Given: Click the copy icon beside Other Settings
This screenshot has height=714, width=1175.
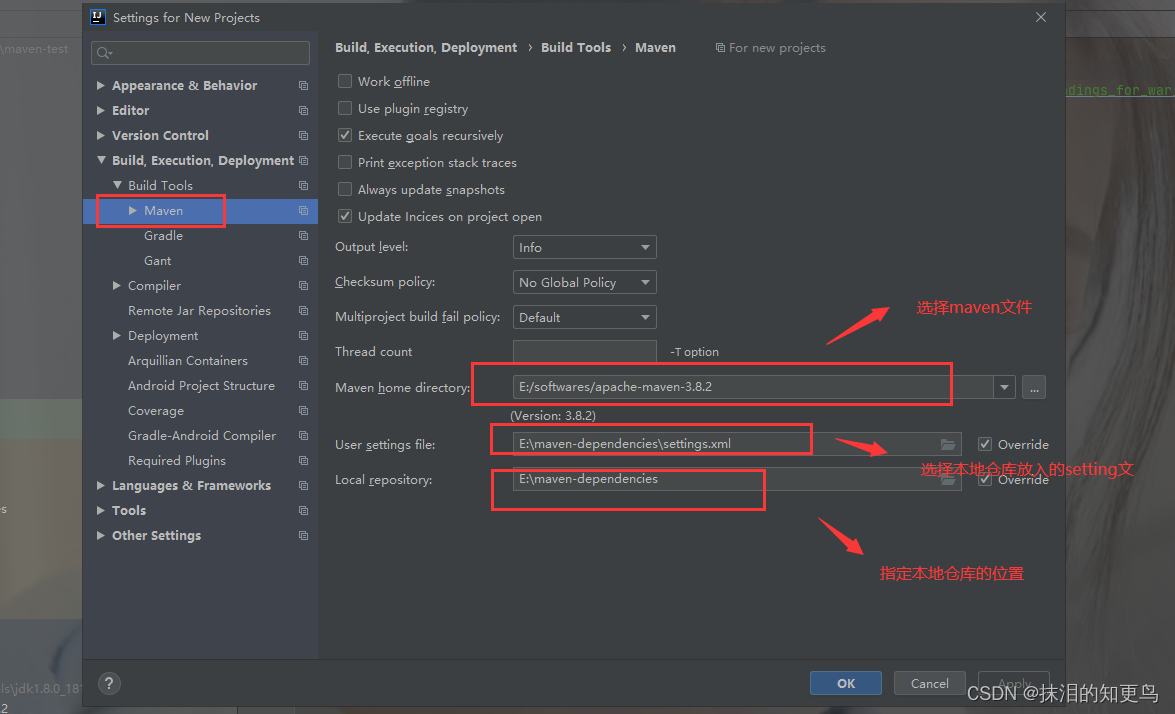Looking at the screenshot, I should coord(303,536).
